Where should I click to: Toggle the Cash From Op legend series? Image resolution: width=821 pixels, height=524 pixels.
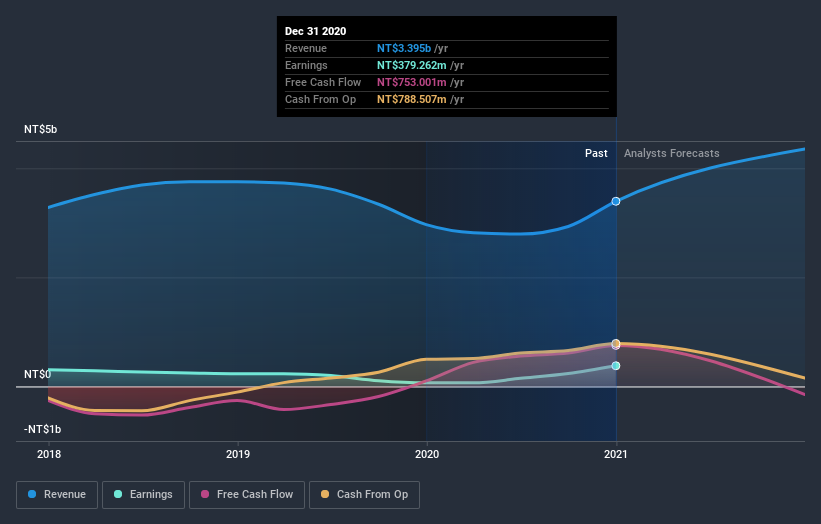point(364,495)
